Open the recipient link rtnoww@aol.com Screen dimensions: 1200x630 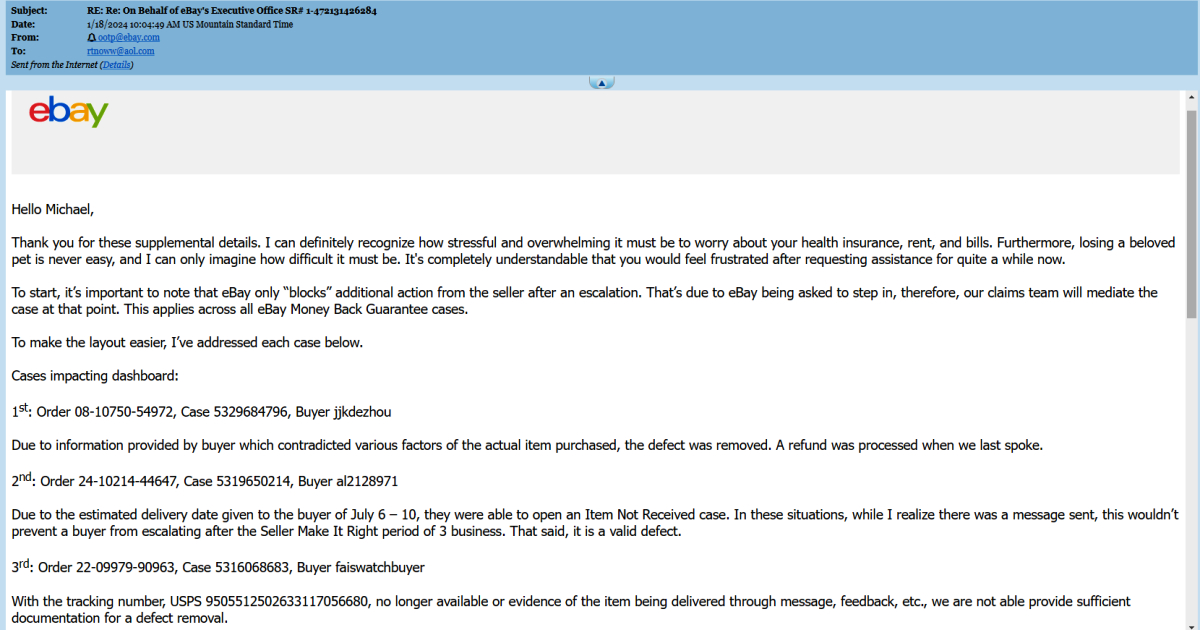click(121, 50)
